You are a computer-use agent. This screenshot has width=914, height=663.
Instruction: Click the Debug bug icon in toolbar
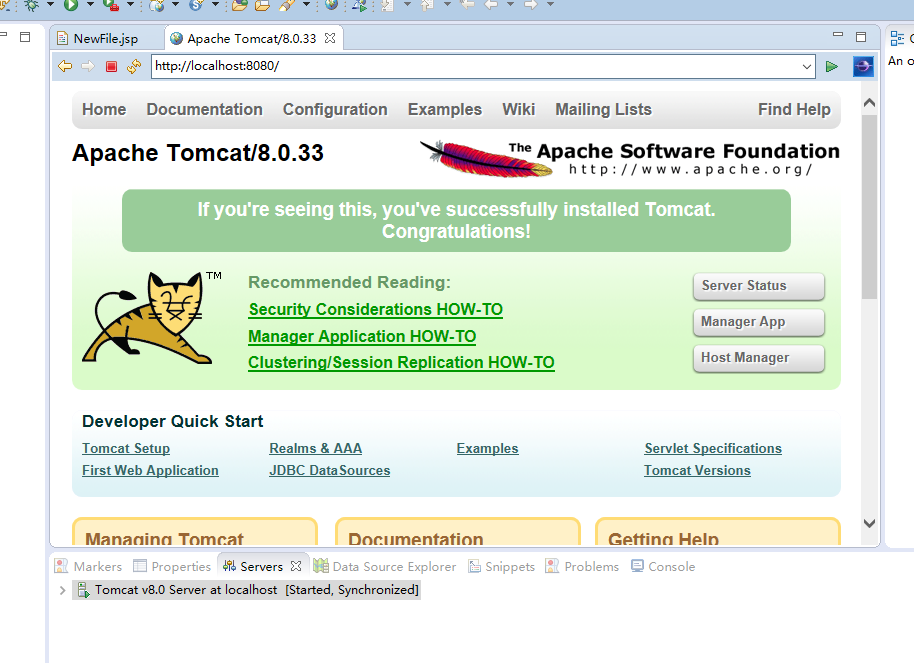click(31, 5)
